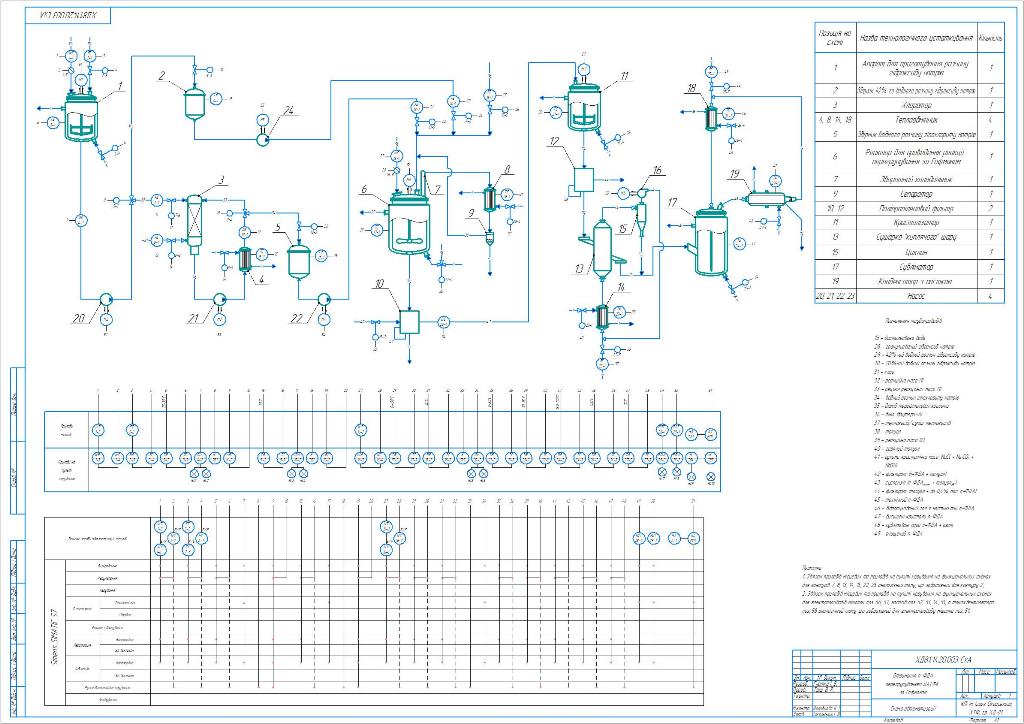Select the pump symbol numbered 22
1024x724 pixels.
pos(323,299)
